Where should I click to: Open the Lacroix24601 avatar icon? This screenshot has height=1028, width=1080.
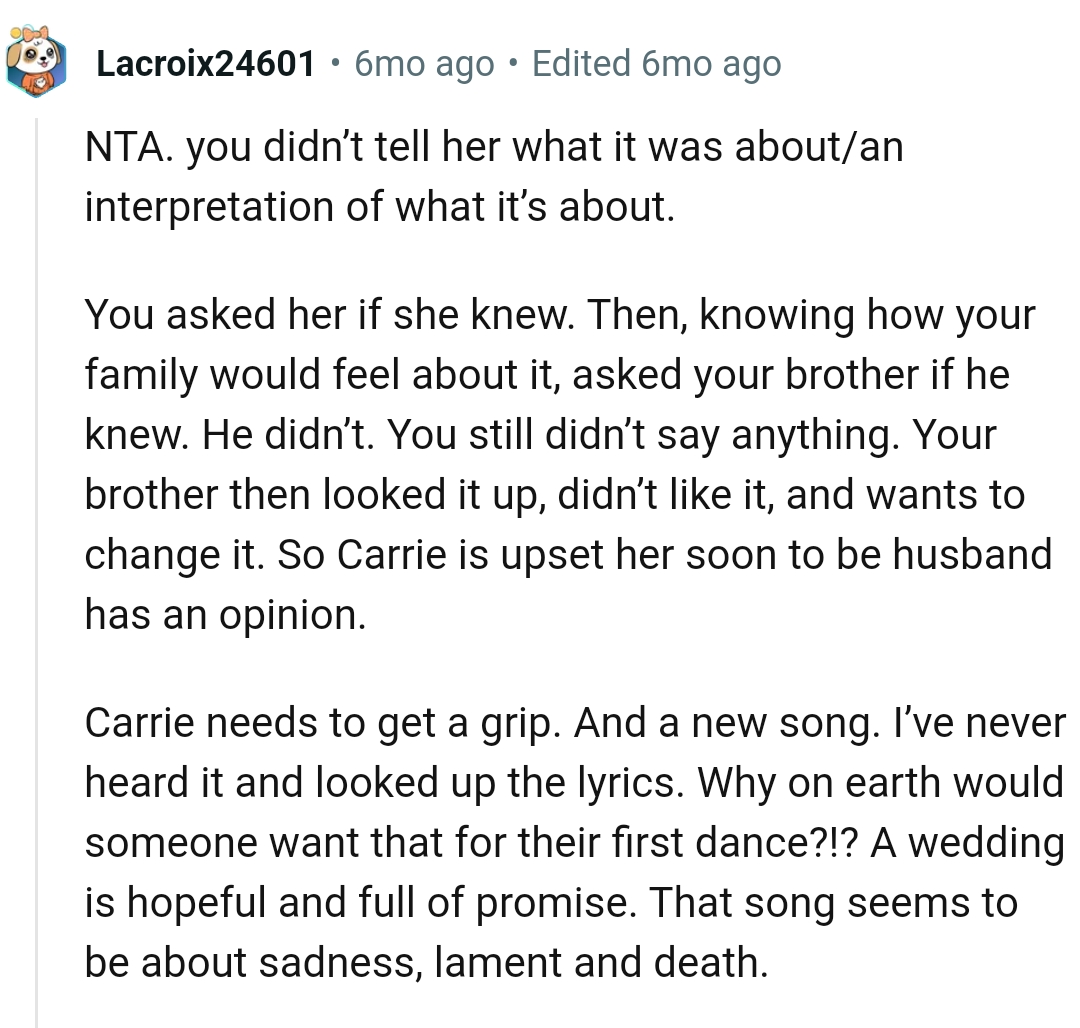click(x=37, y=64)
